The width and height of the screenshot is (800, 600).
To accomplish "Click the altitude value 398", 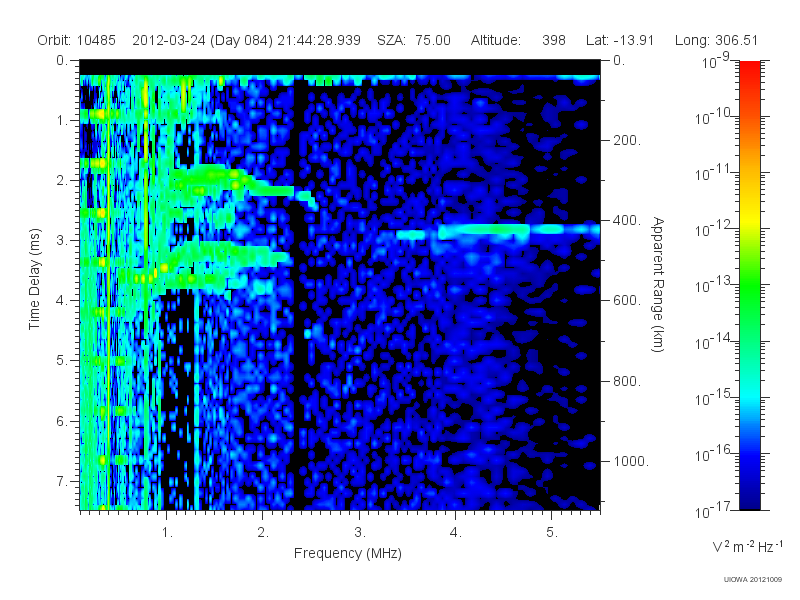I will (x=554, y=40).
